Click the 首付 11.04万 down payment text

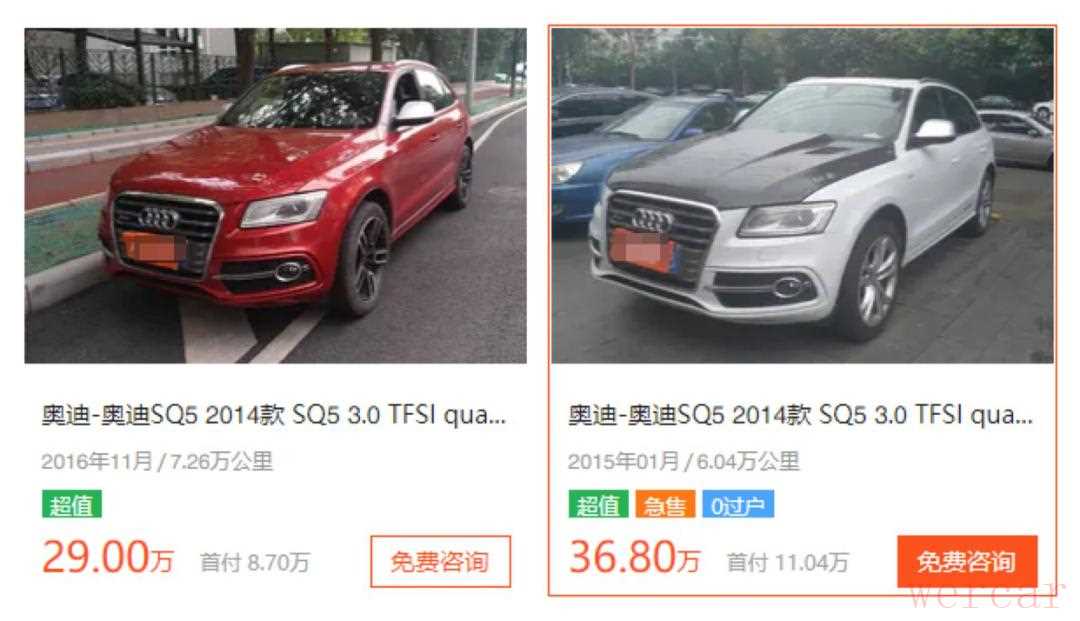click(788, 562)
